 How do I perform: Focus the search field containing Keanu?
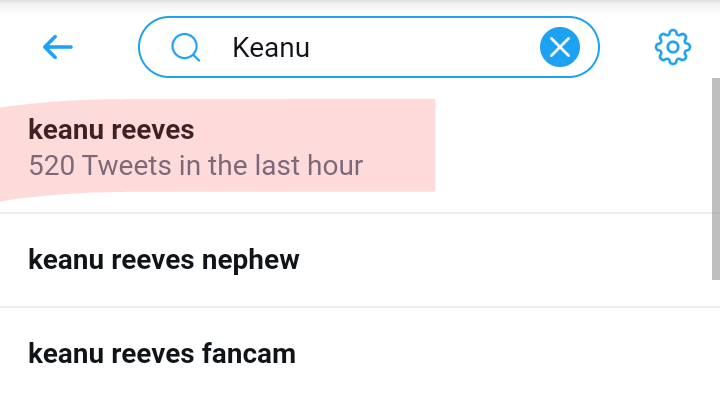369,47
